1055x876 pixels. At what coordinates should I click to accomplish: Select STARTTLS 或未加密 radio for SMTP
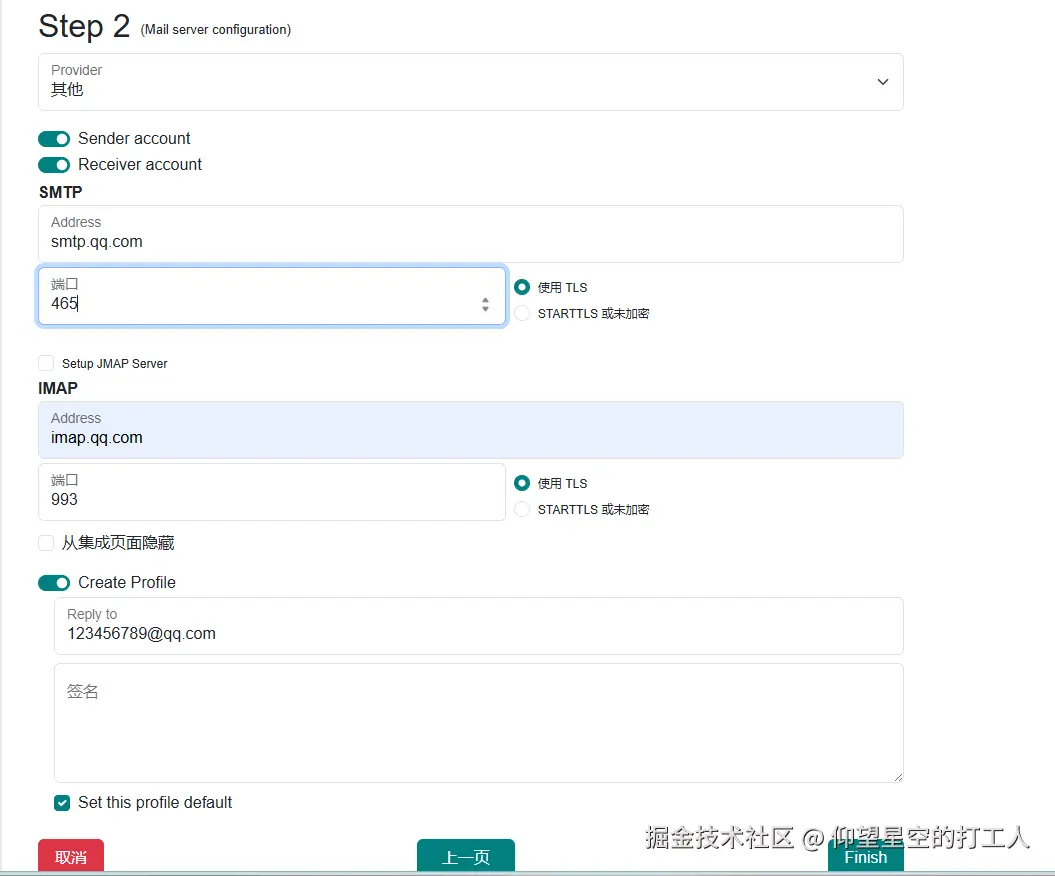521,314
